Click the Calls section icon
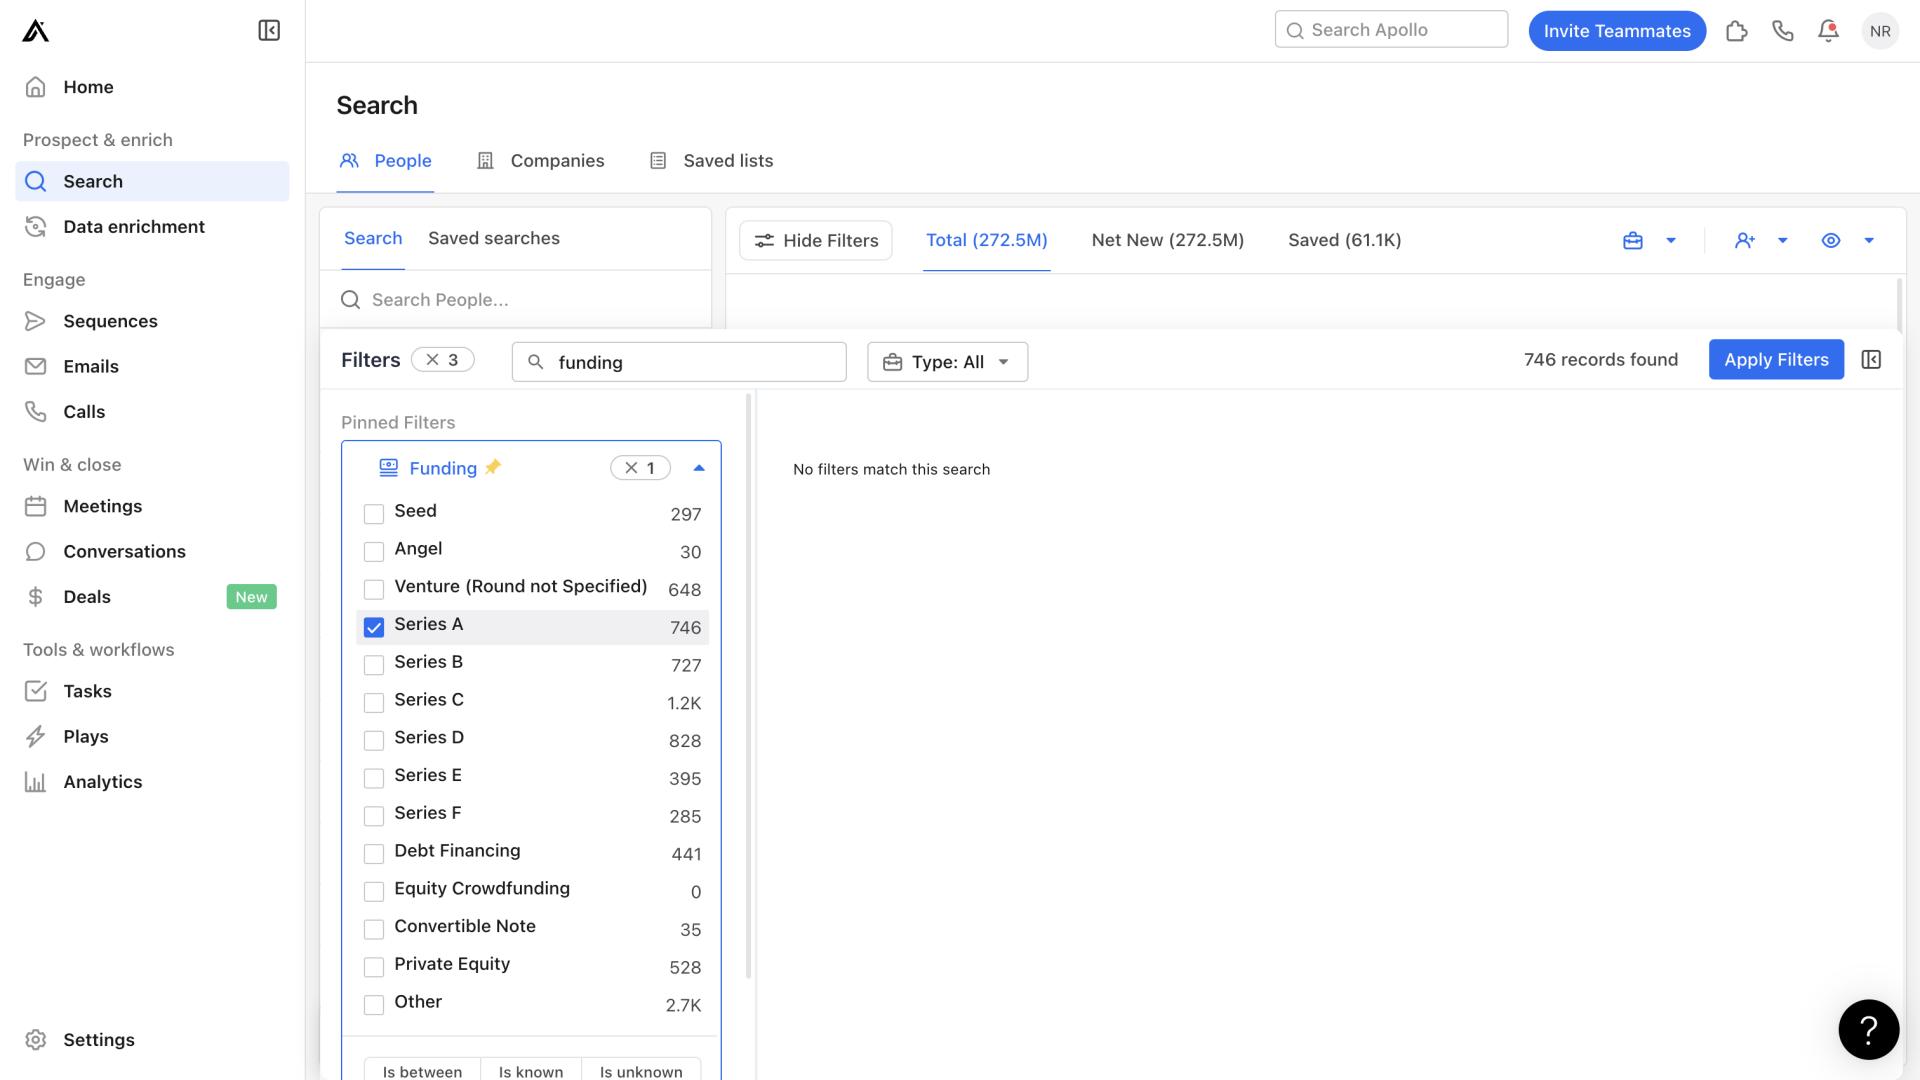Viewport: 1920px width, 1080px height. click(x=36, y=411)
